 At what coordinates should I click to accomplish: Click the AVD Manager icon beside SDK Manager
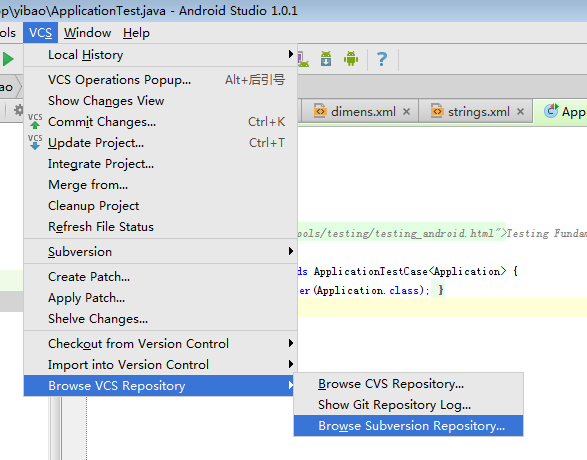(x=303, y=59)
